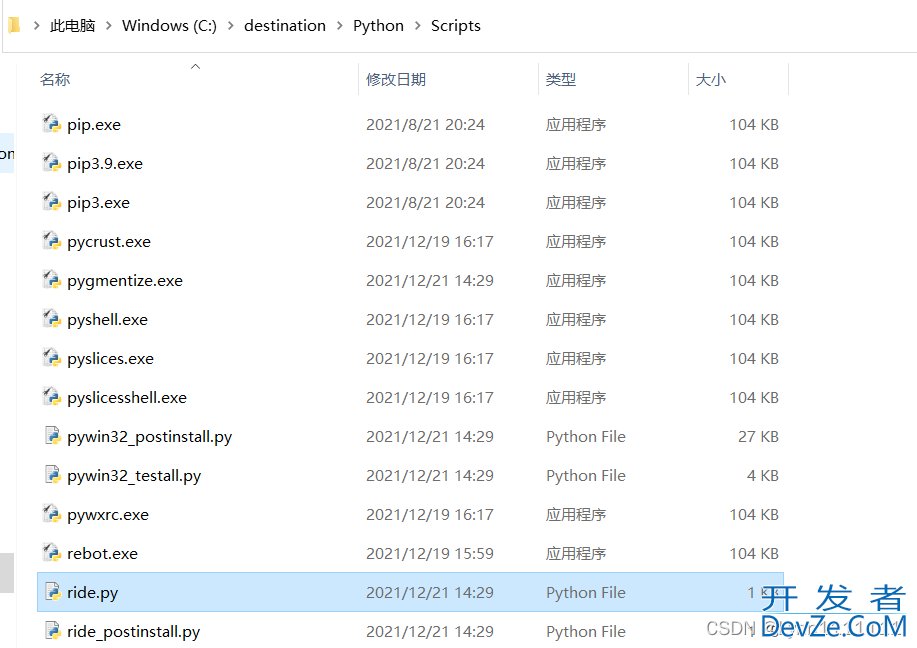Expand chevron after Windows (C:) breadcrumb
The image size is (917, 648).
coord(230,26)
